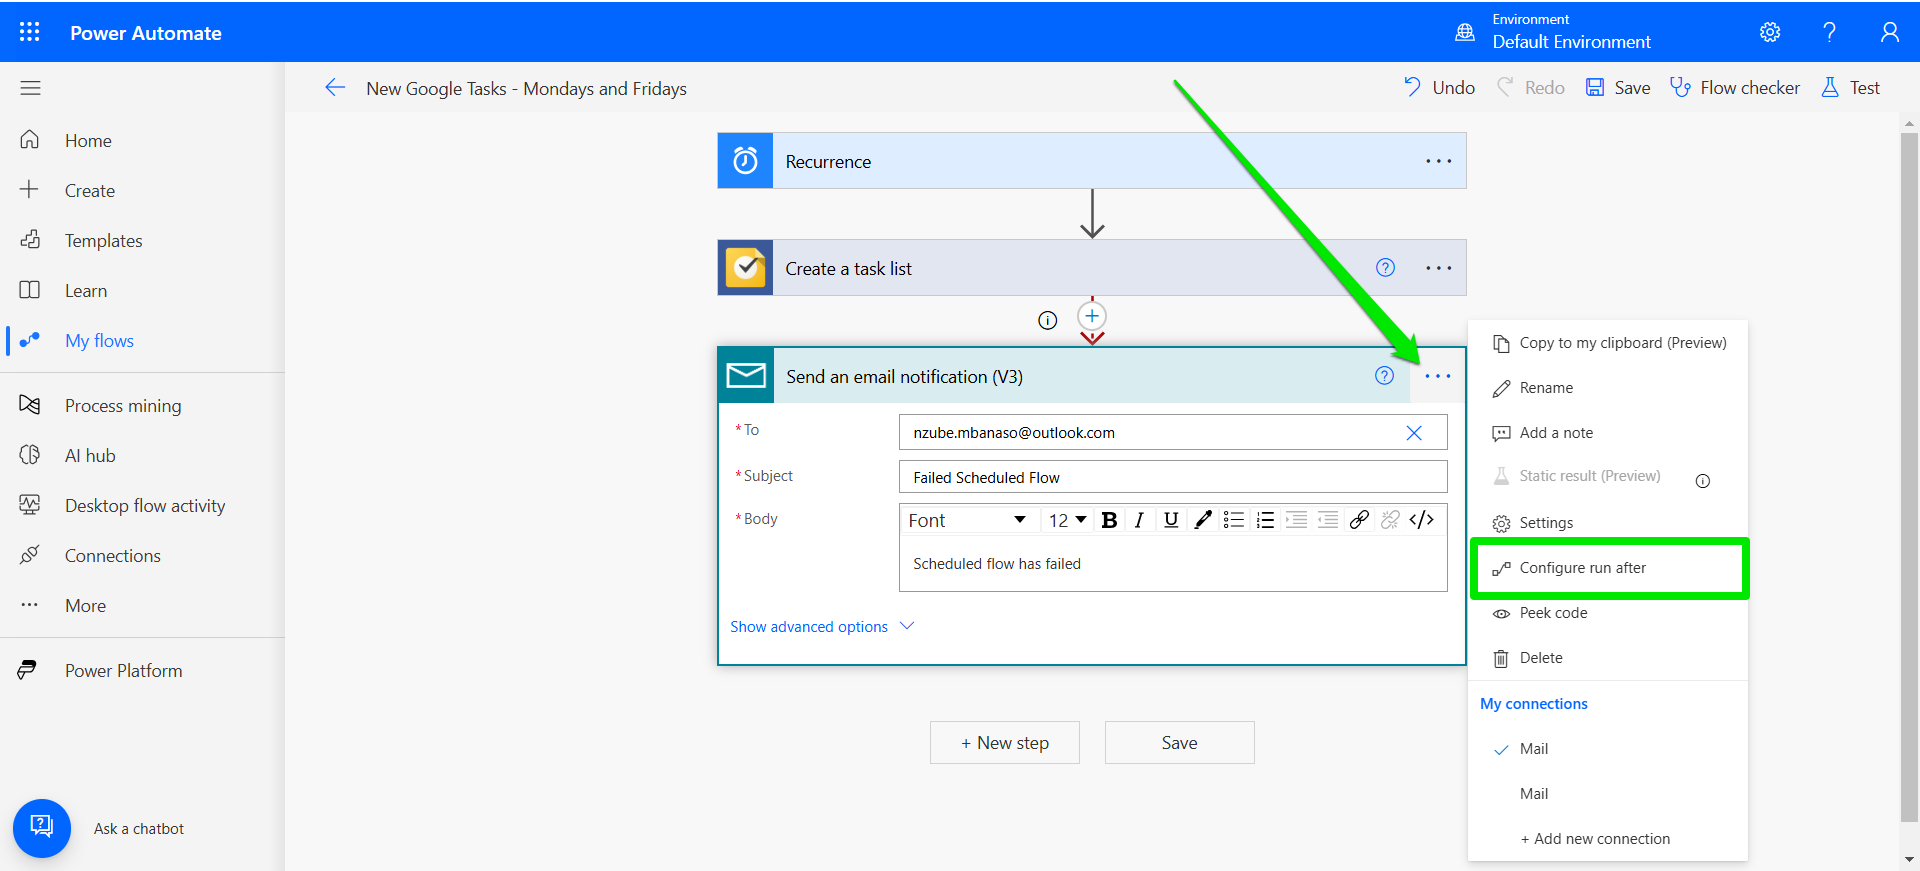
Task: Apply underline formatting in Body
Action: (x=1171, y=520)
